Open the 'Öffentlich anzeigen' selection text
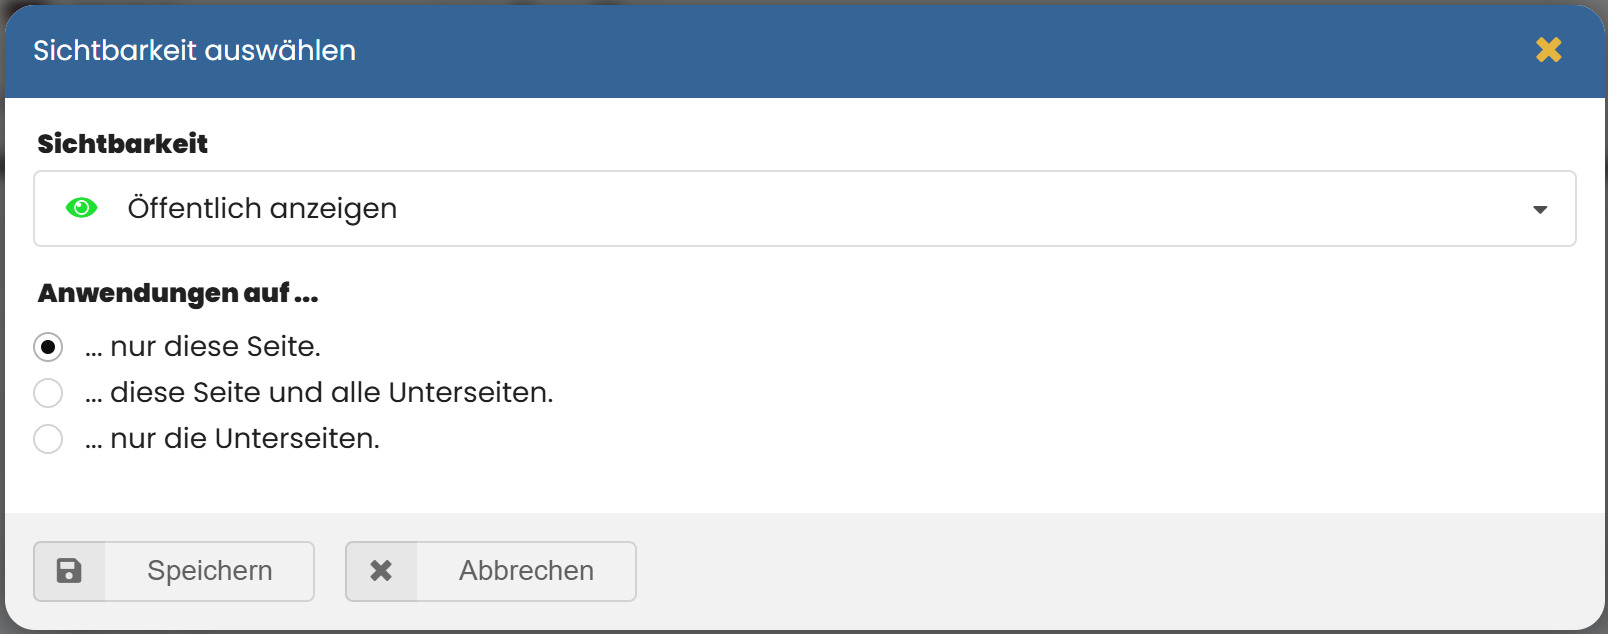Viewport: 1608px width, 634px height. tap(262, 208)
